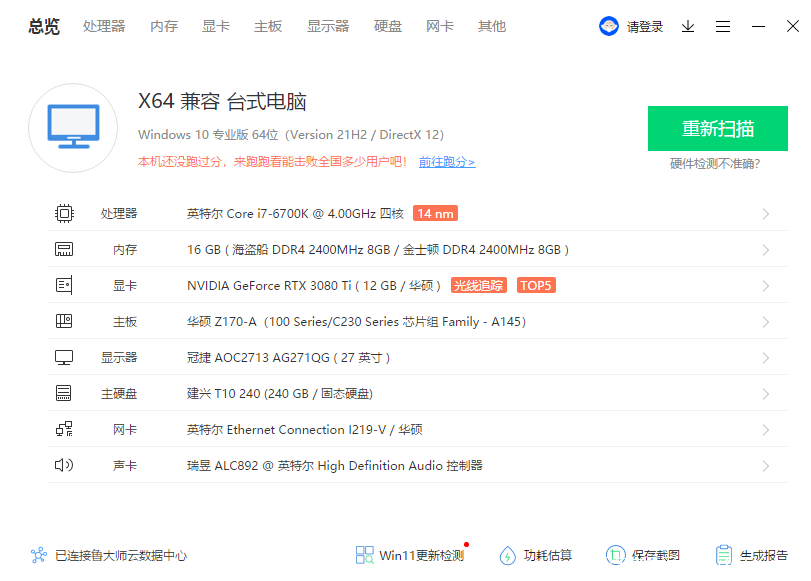This screenshot has width=811, height=581.
Task: Click the red 本机还没跑过分 notice text
Action: 272,162
